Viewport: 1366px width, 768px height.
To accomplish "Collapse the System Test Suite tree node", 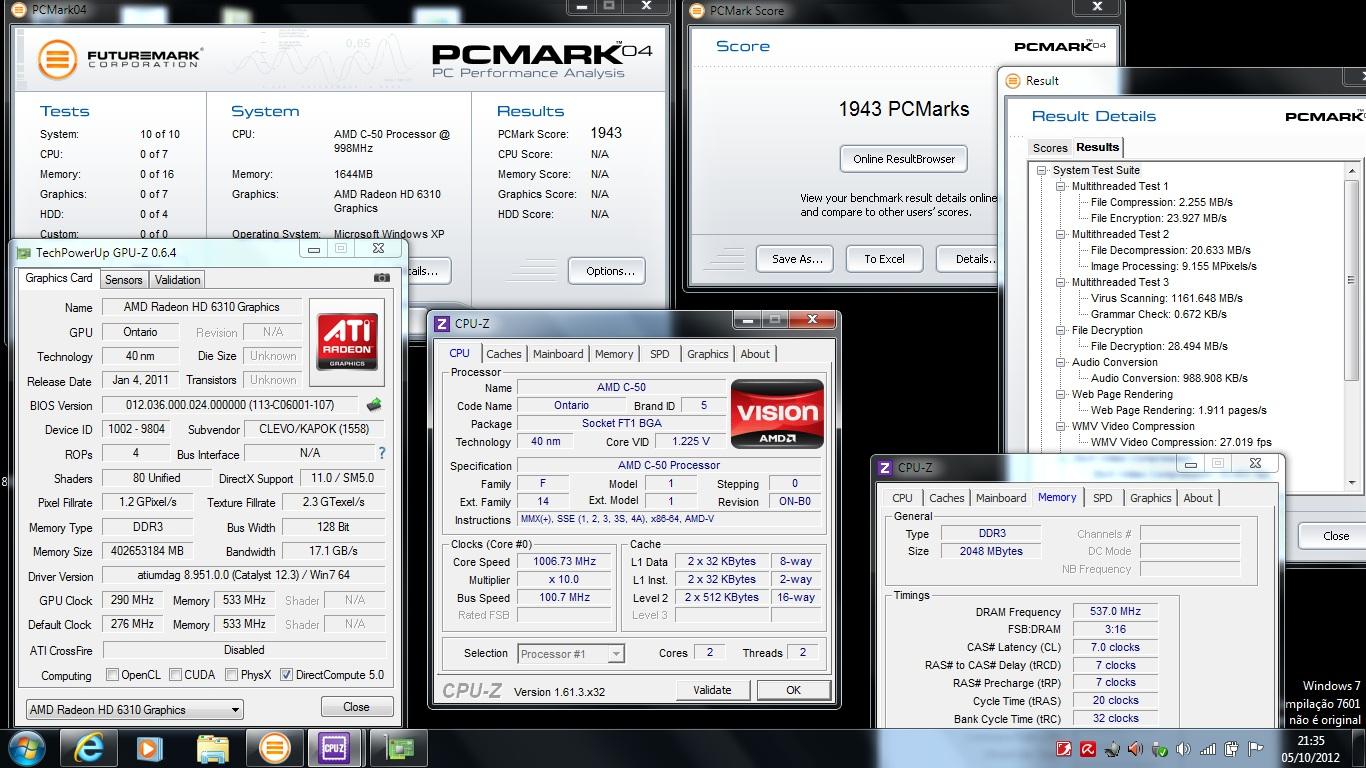I will click(x=1041, y=170).
